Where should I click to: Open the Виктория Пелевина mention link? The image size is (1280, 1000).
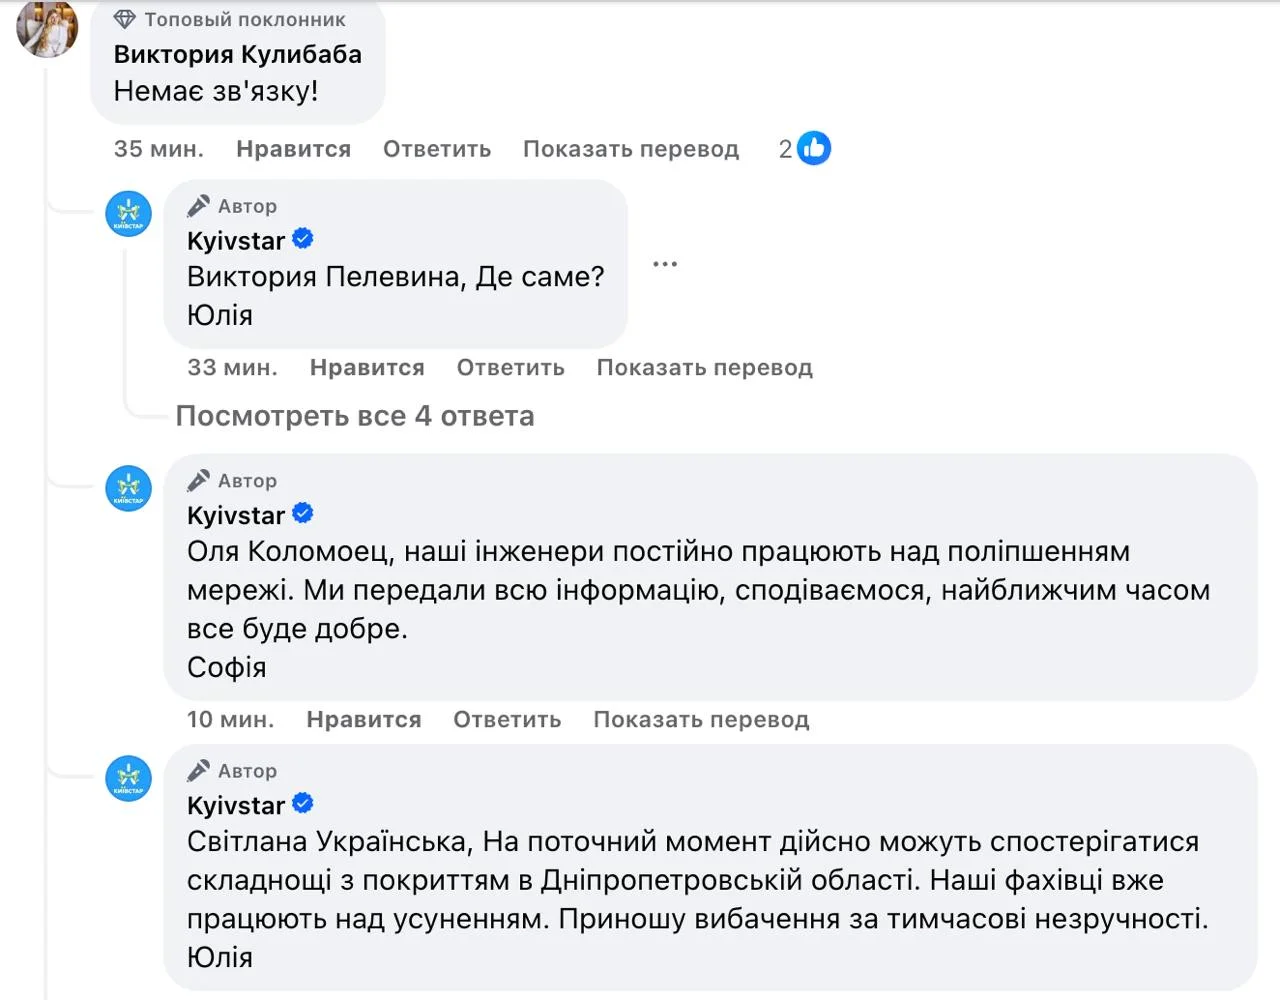(325, 277)
